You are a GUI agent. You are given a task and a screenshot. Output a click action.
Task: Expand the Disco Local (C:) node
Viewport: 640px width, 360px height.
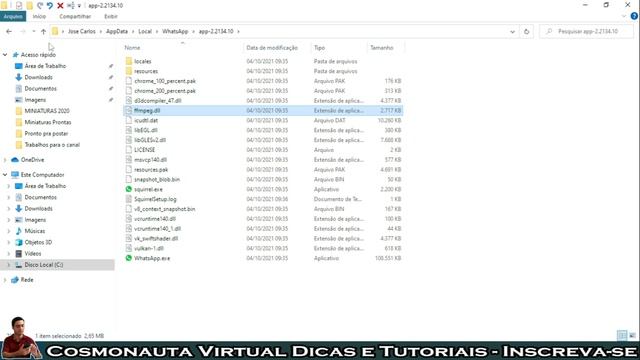point(9,265)
